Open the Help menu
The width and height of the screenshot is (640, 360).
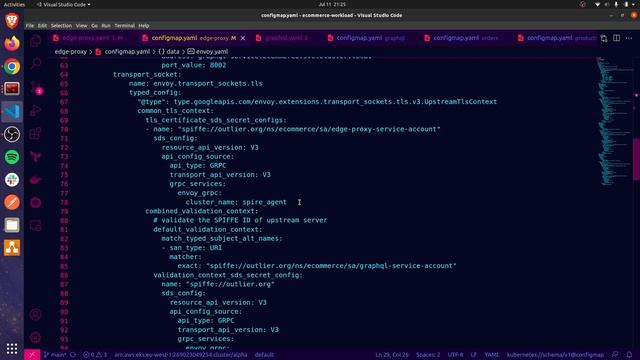[144, 26]
